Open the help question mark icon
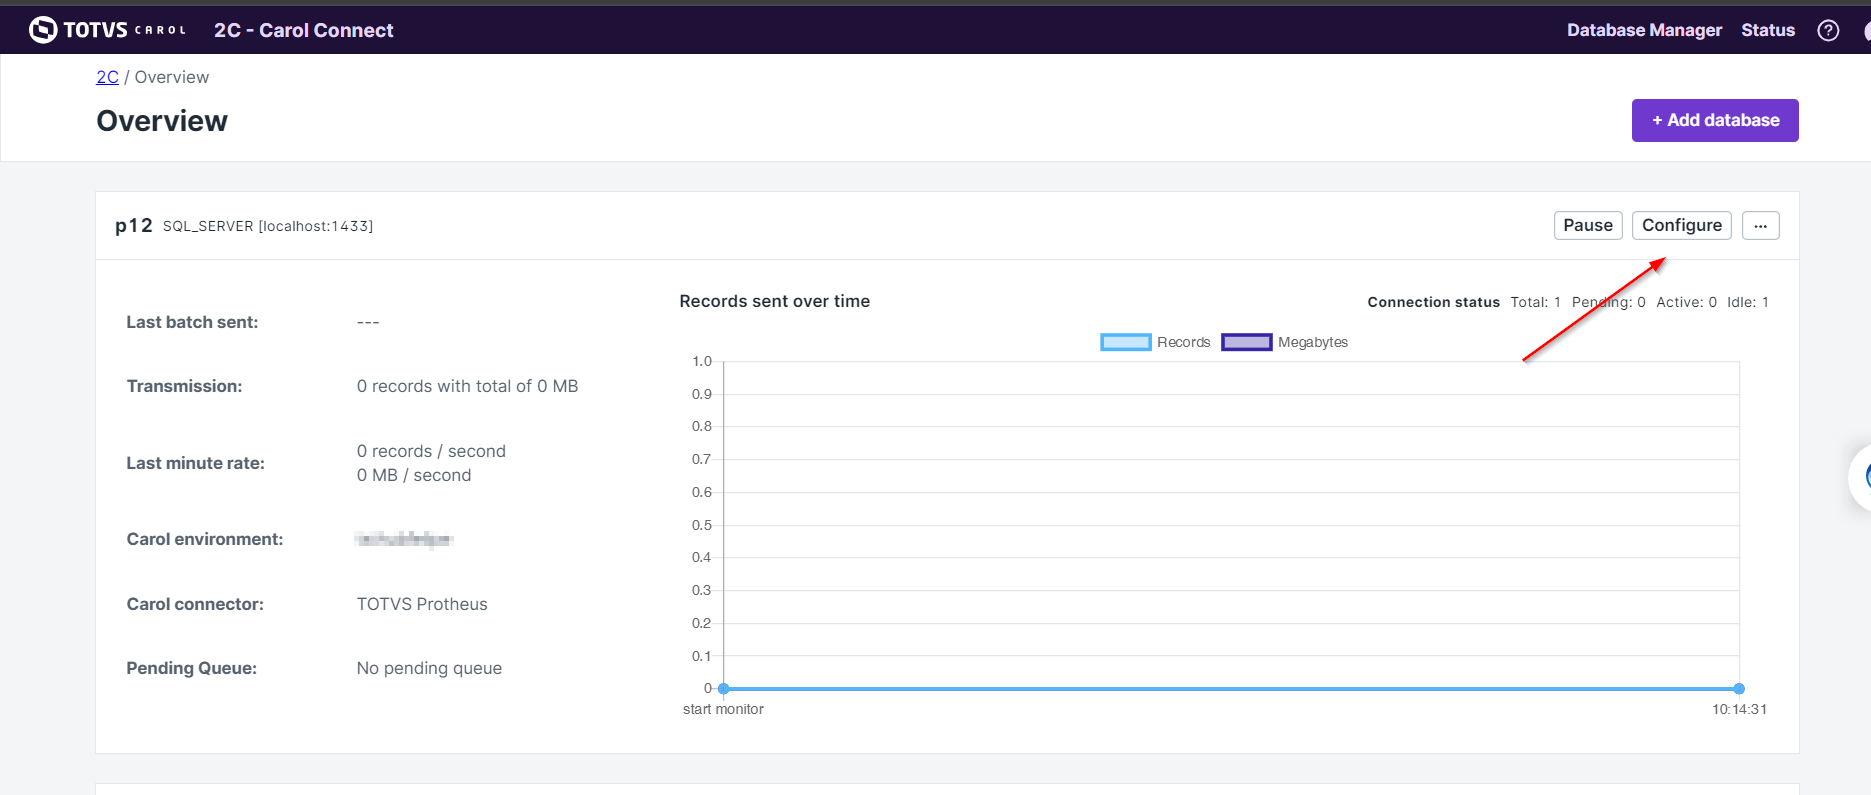The width and height of the screenshot is (1871, 795). (1828, 30)
